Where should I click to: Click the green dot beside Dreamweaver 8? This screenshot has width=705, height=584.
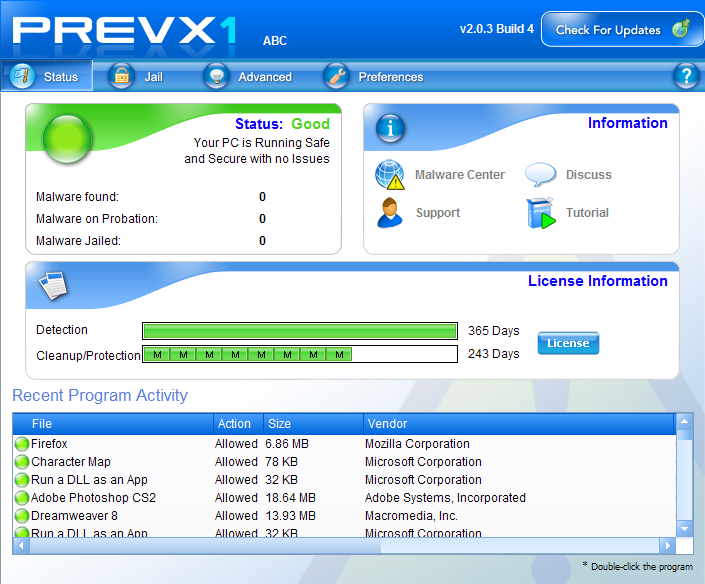(x=22, y=516)
